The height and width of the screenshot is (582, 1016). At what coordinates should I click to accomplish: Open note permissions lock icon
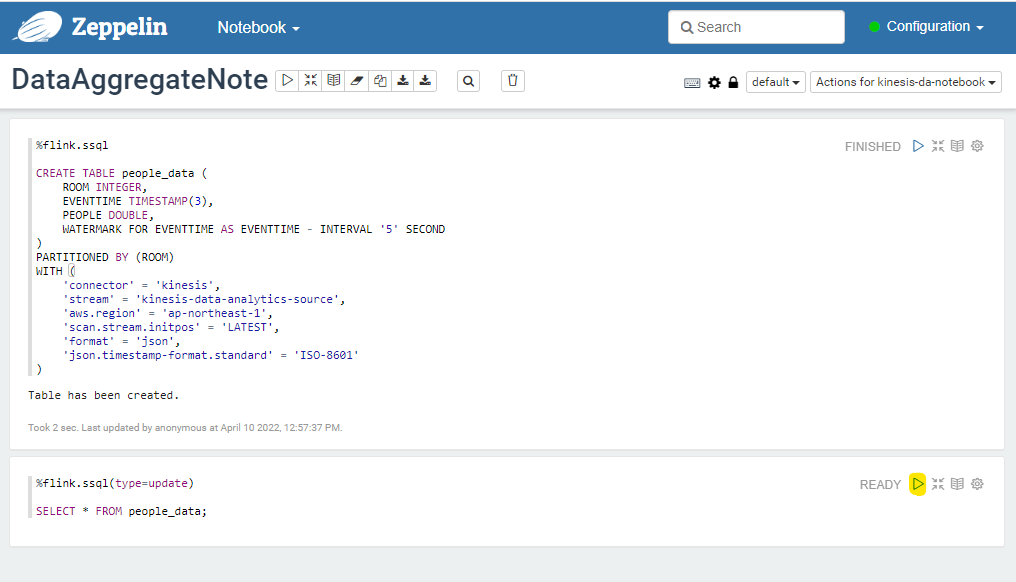(733, 82)
